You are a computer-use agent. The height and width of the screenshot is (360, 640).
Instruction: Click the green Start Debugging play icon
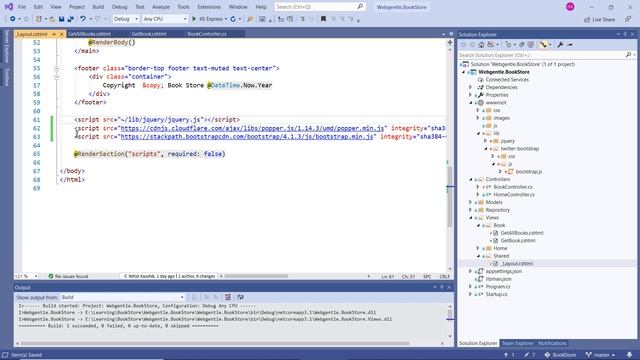(x=194, y=19)
